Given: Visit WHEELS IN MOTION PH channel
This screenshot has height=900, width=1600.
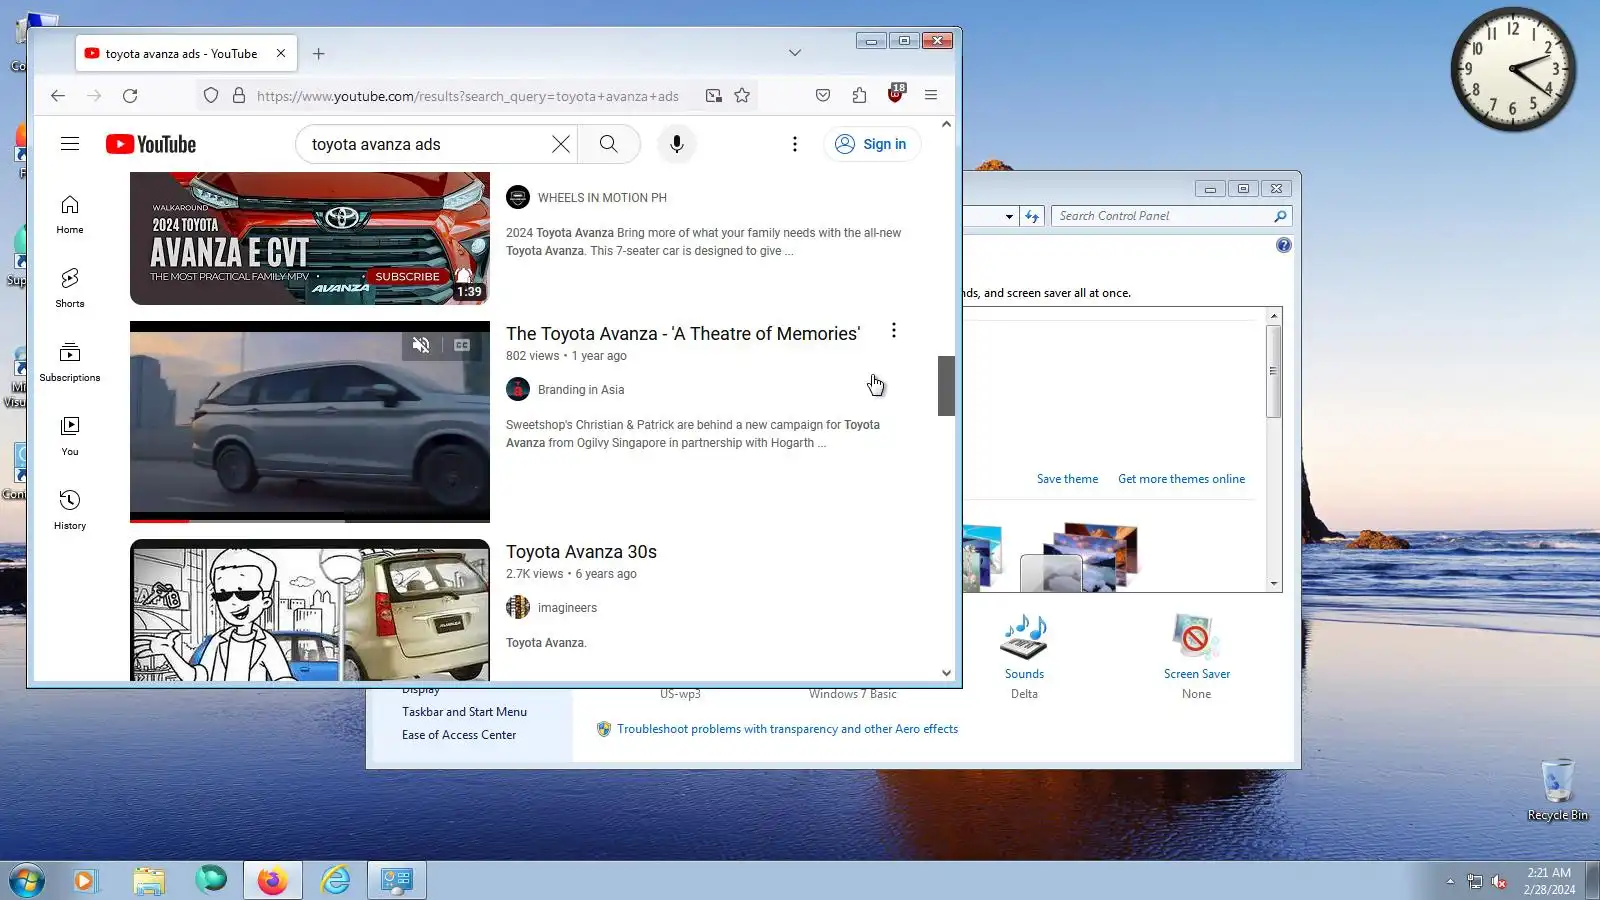Looking at the screenshot, I should (602, 198).
